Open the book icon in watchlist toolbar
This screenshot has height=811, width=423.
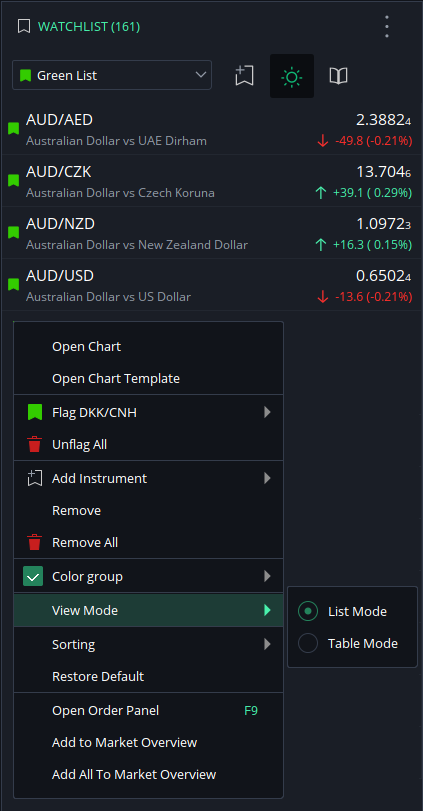[x=338, y=76]
